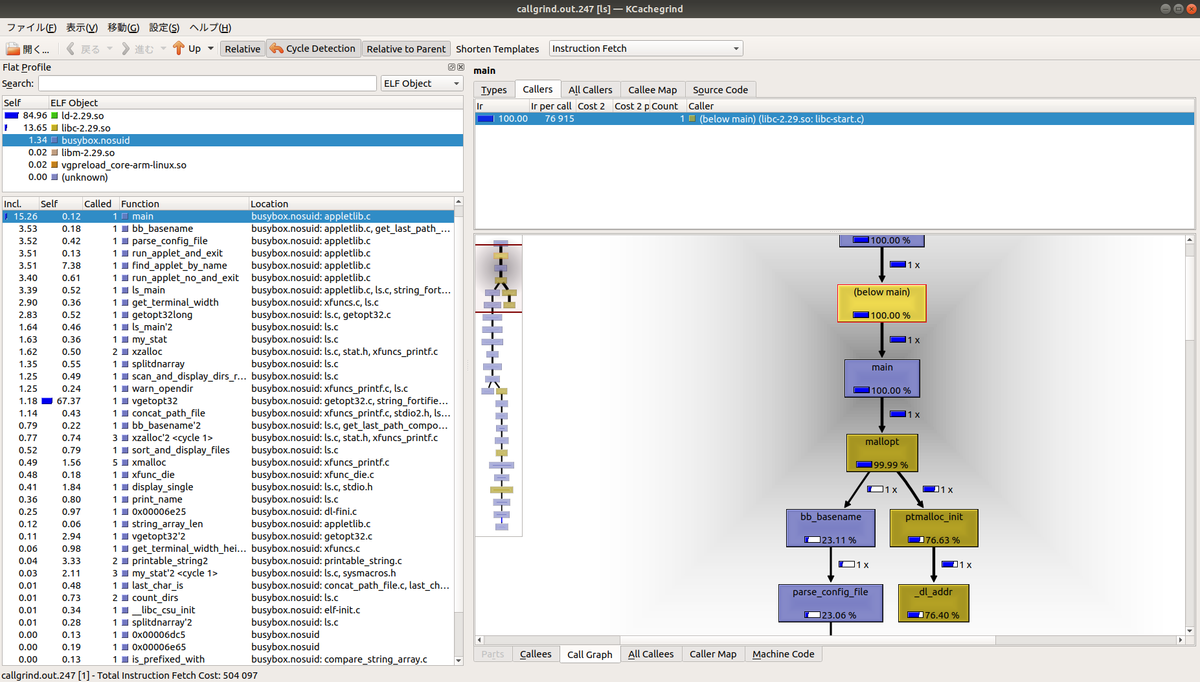Open the Up button dropdown arrow
This screenshot has width=1200, height=682.
(211, 48)
